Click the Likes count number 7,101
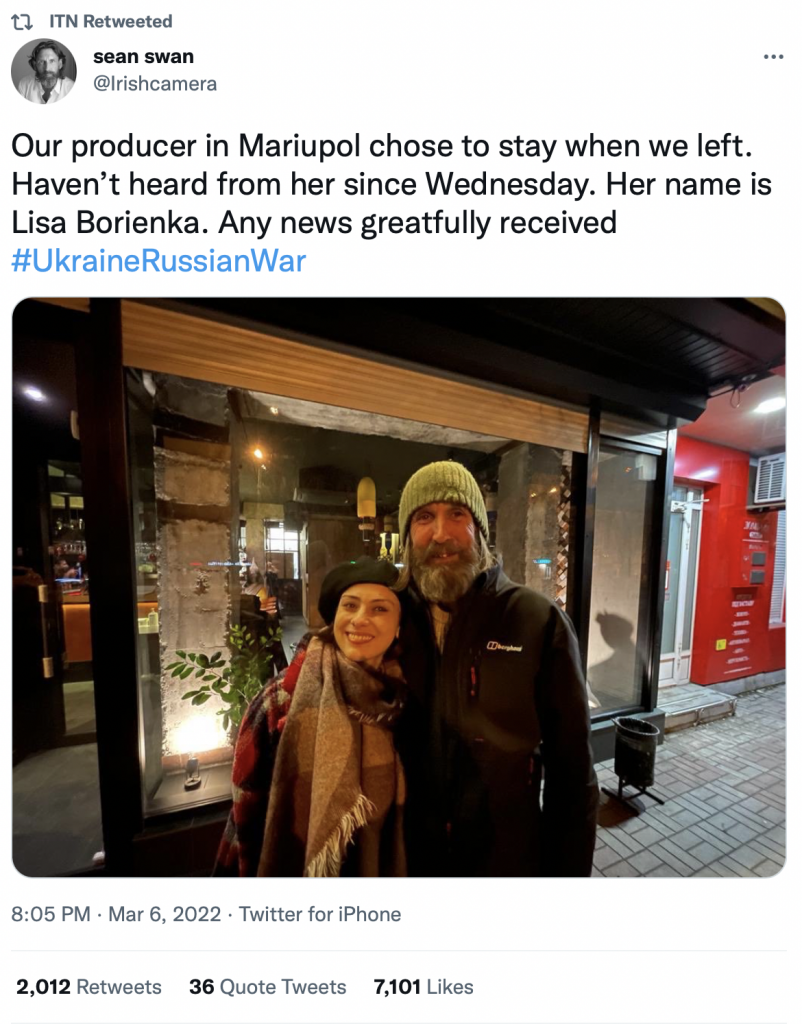Screen dimensions: 802x1024 pos(397,986)
